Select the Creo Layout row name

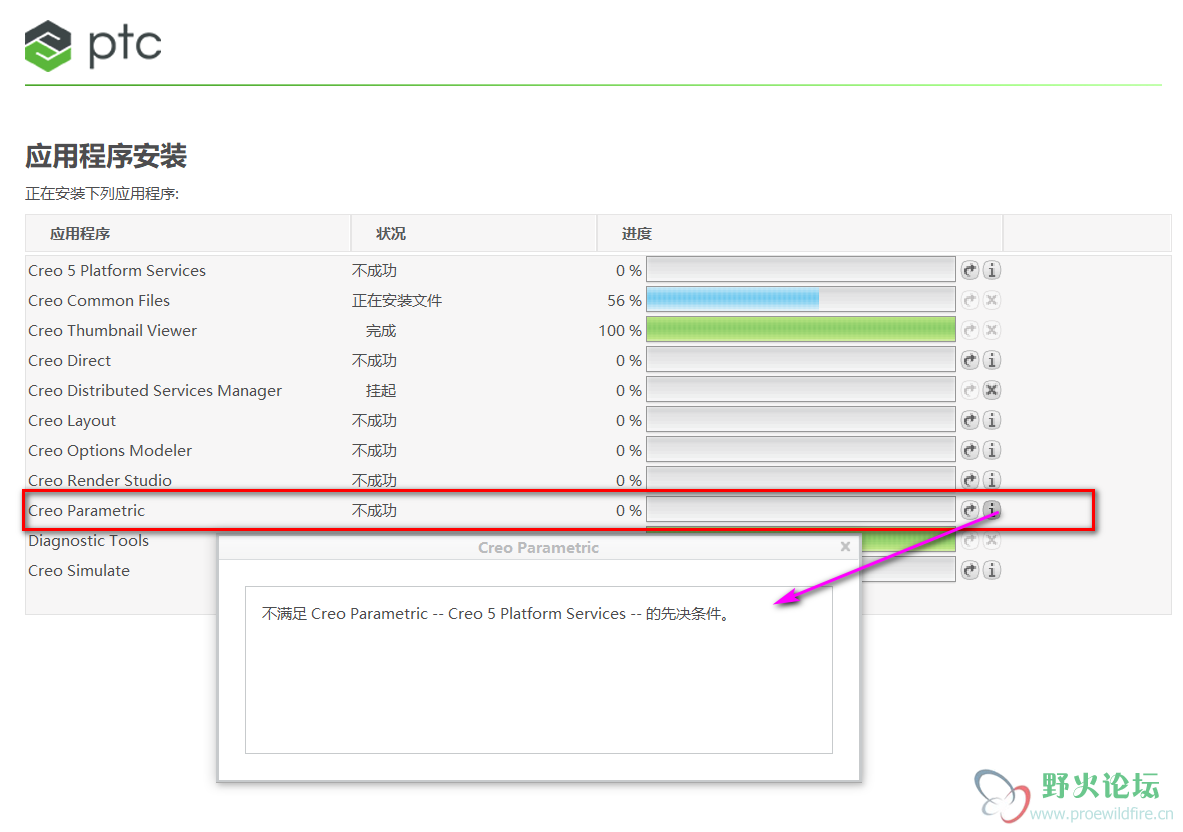tap(72, 421)
